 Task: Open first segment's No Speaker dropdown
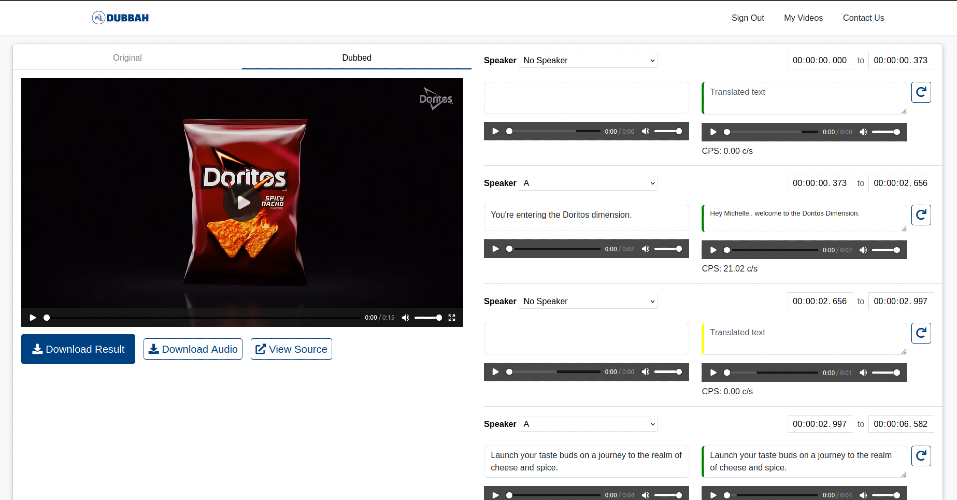point(588,60)
